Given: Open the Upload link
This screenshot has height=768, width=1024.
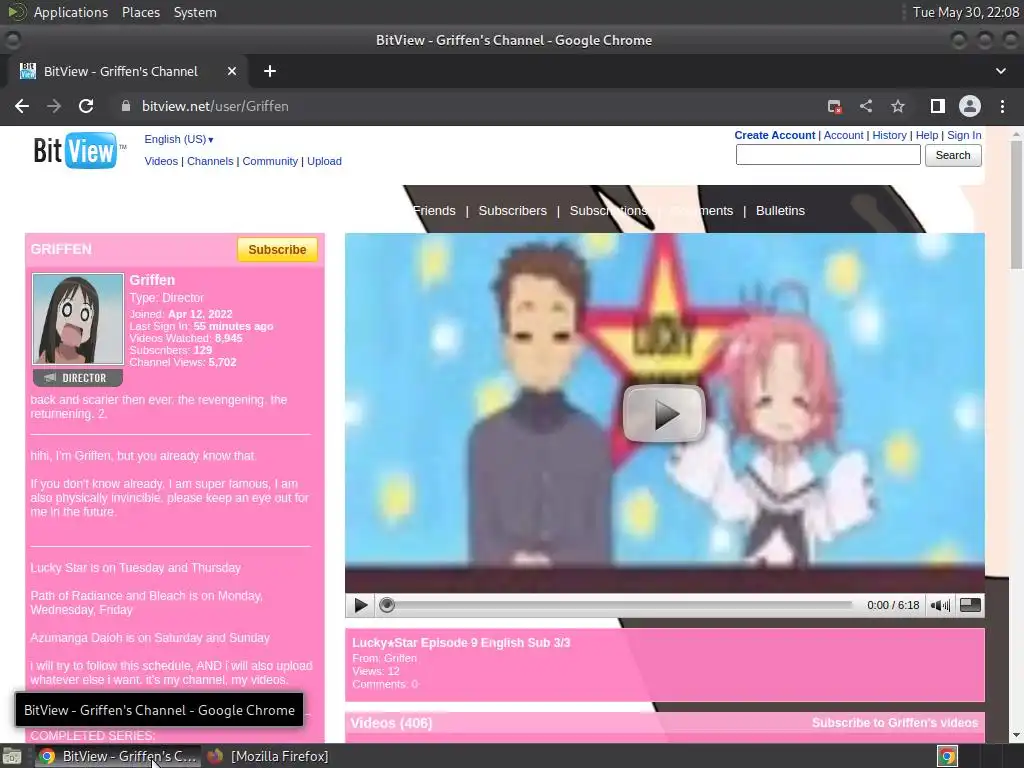Looking at the screenshot, I should coord(324,161).
